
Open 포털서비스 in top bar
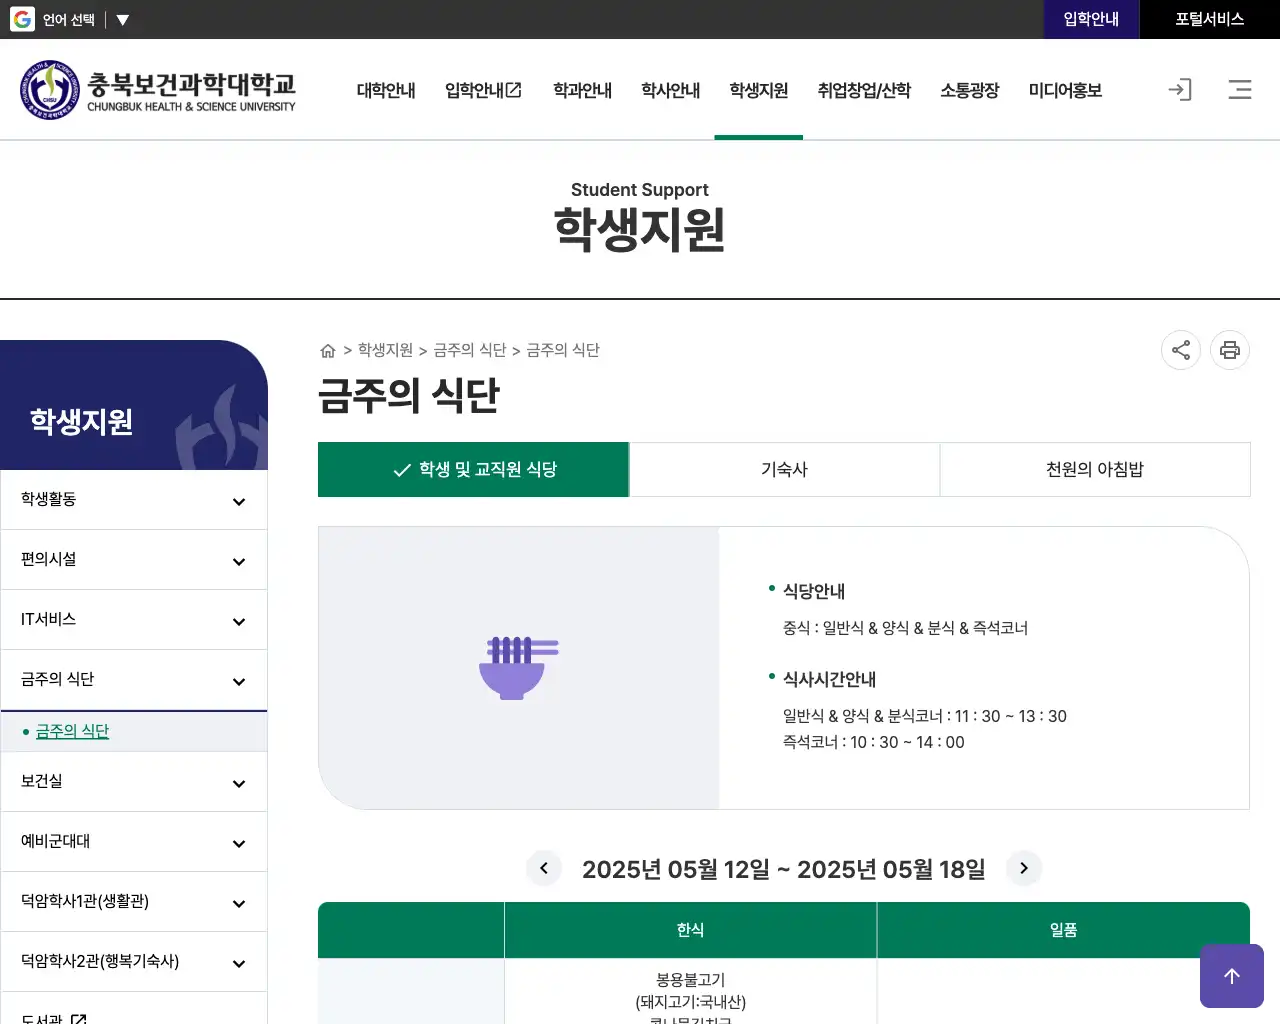pos(1209,19)
